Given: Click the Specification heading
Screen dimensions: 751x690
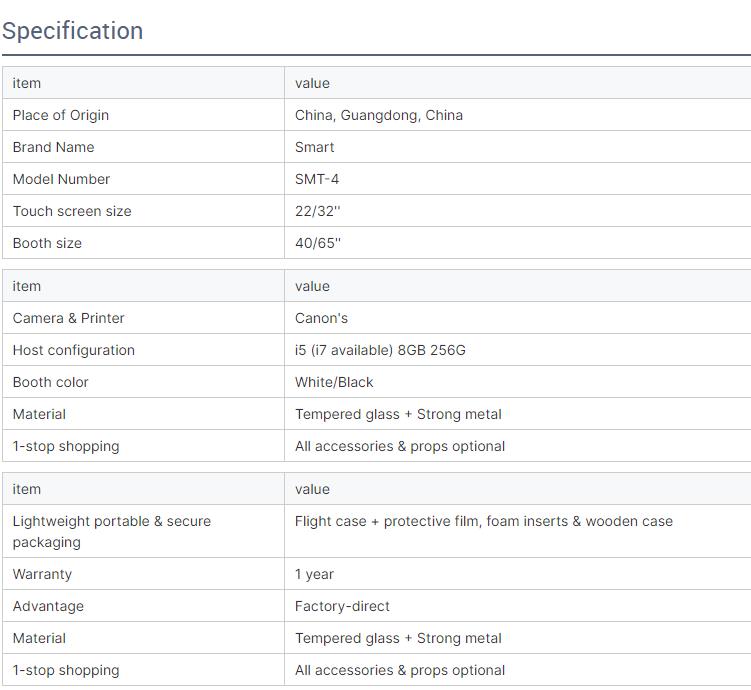Looking at the screenshot, I should (x=72, y=31).
